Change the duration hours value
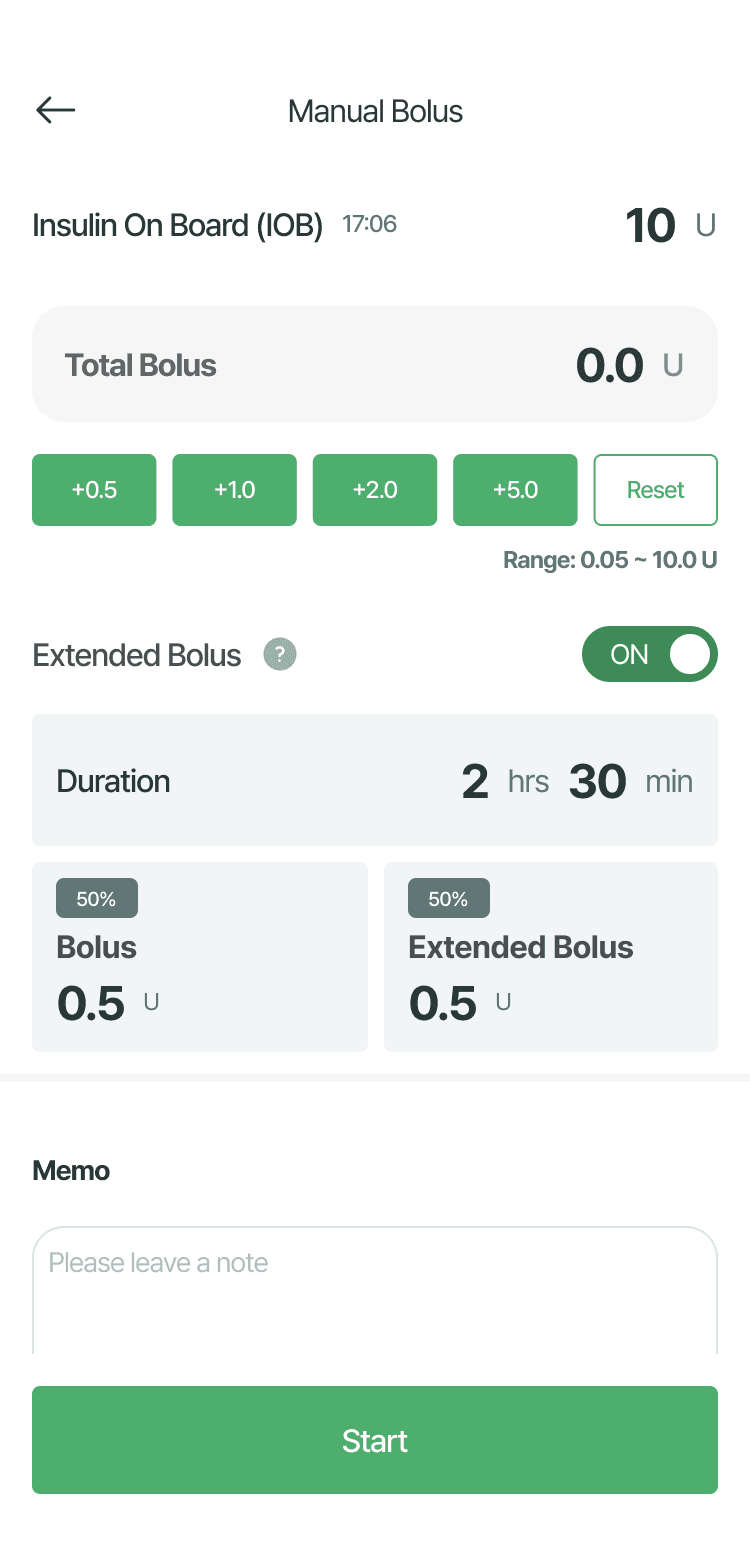 [x=476, y=781]
